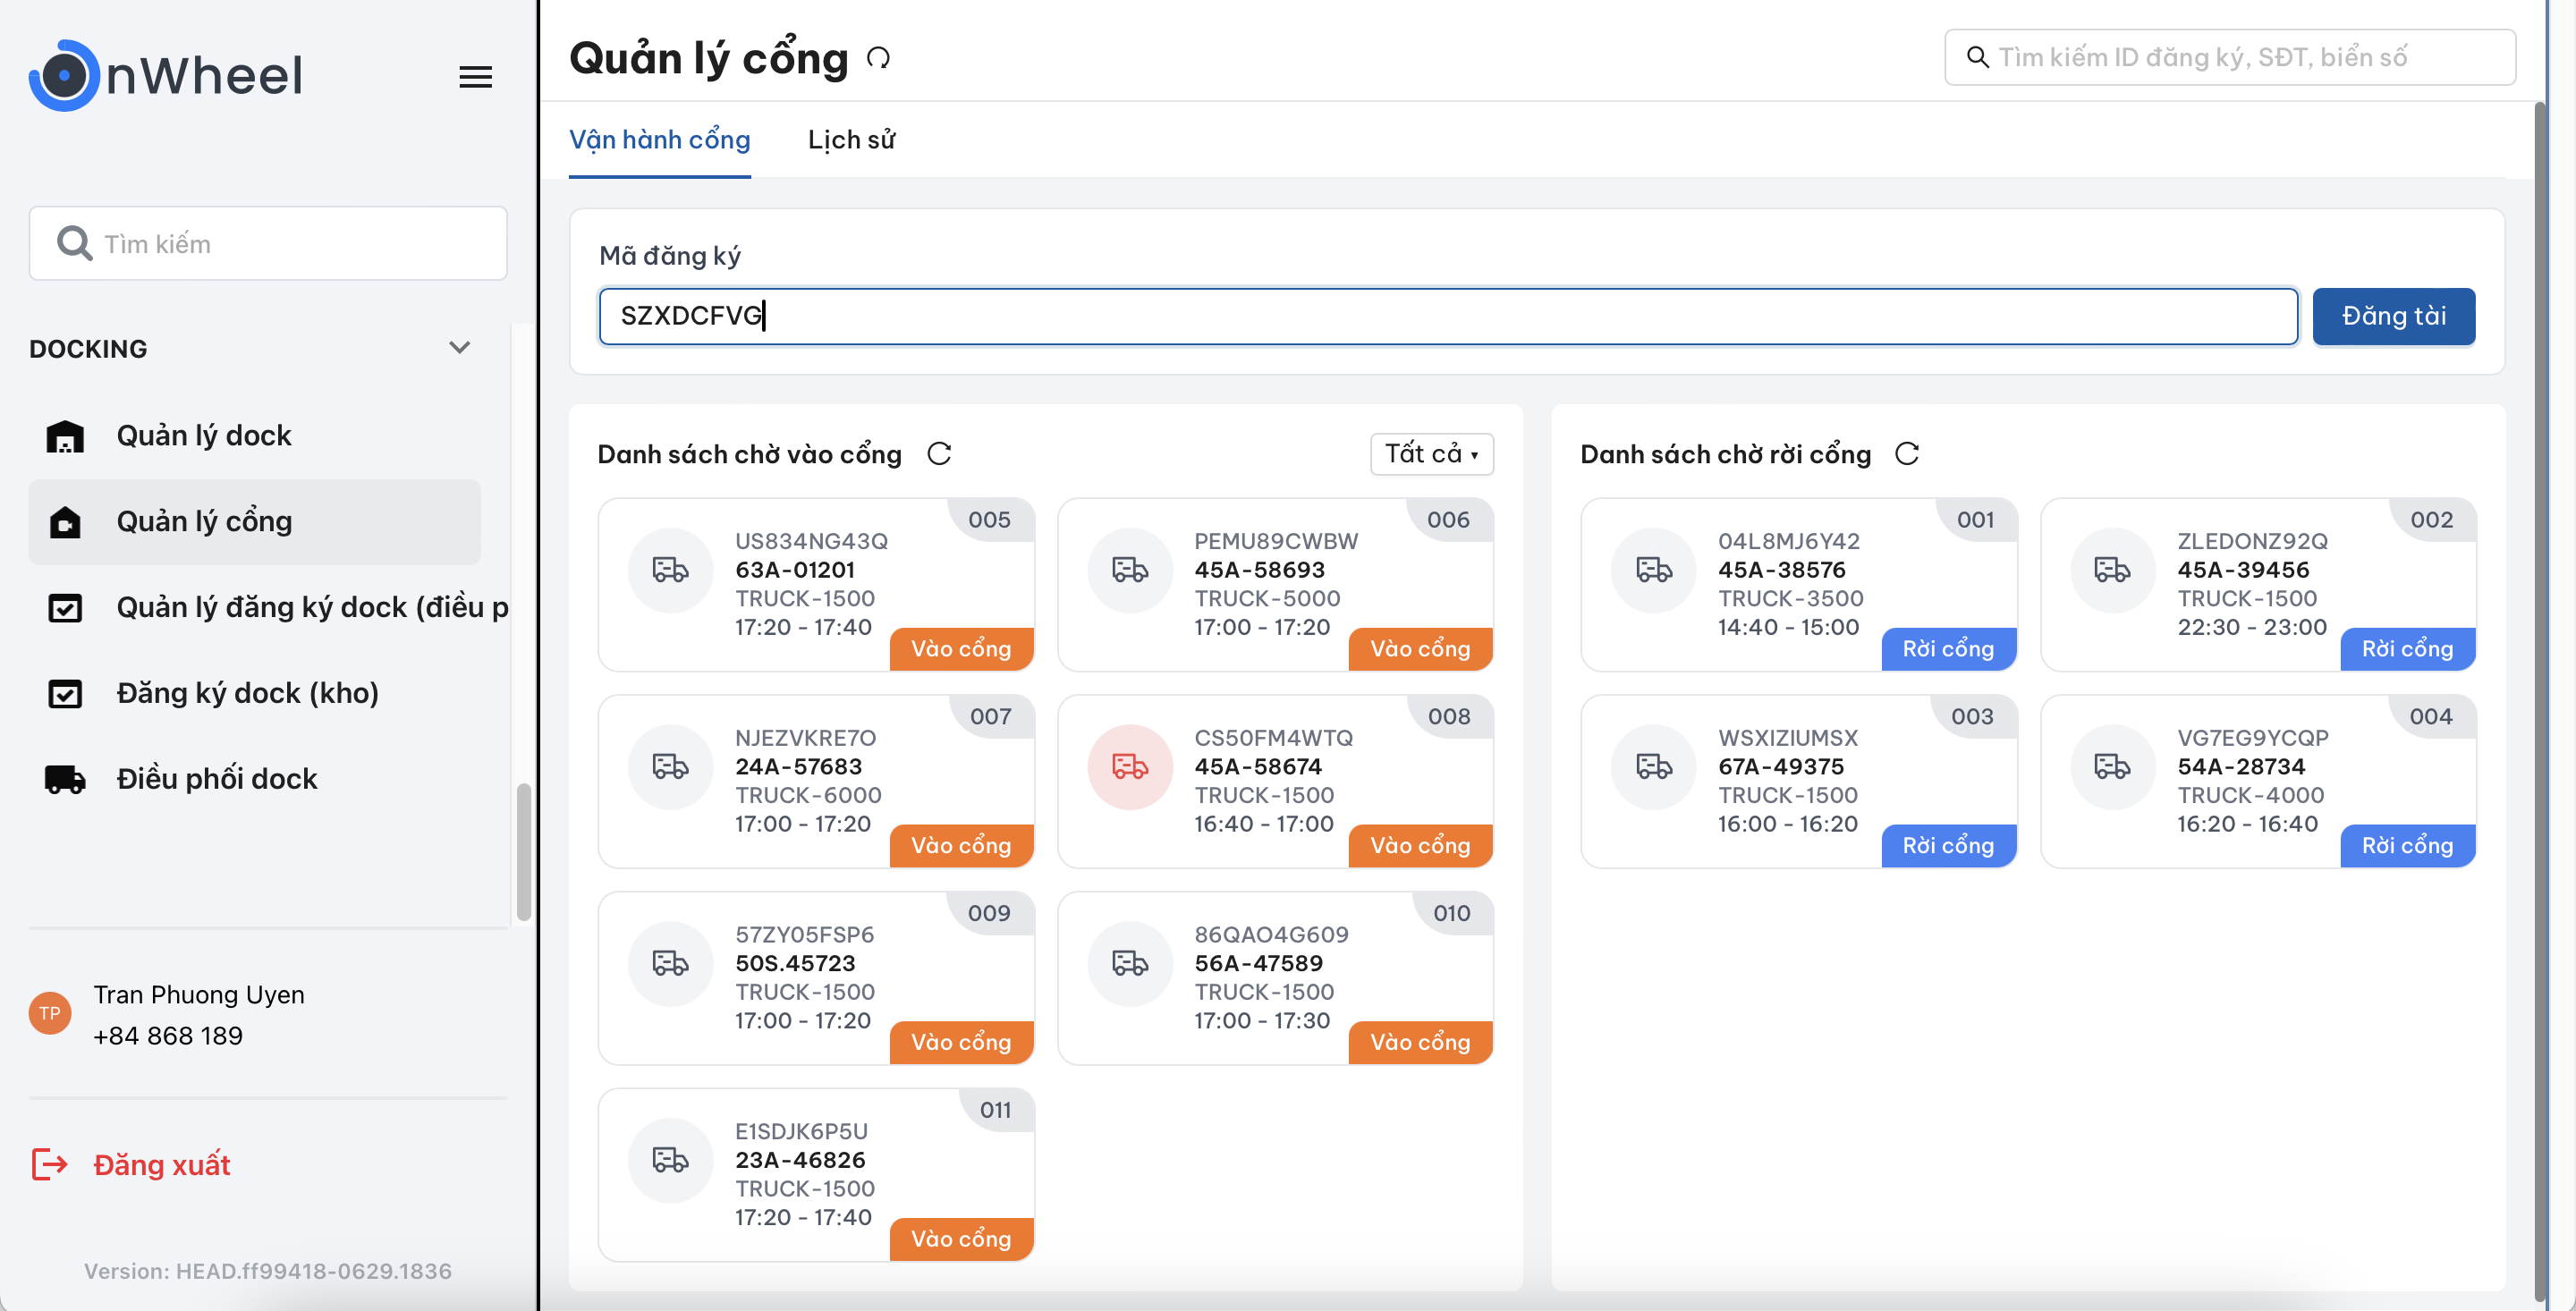This screenshot has width=2576, height=1311.
Task: Click the Đăng xuất link
Action: (161, 1165)
